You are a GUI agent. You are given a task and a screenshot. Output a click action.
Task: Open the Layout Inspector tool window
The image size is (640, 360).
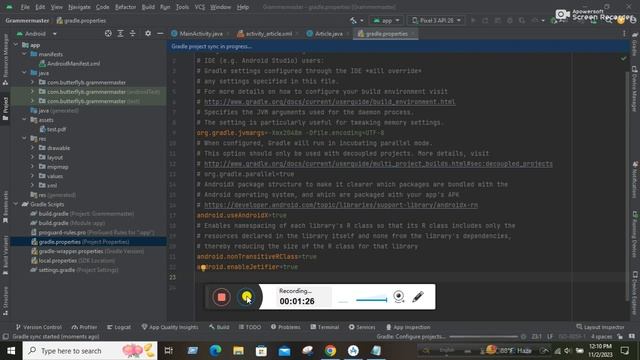click(x=600, y=327)
